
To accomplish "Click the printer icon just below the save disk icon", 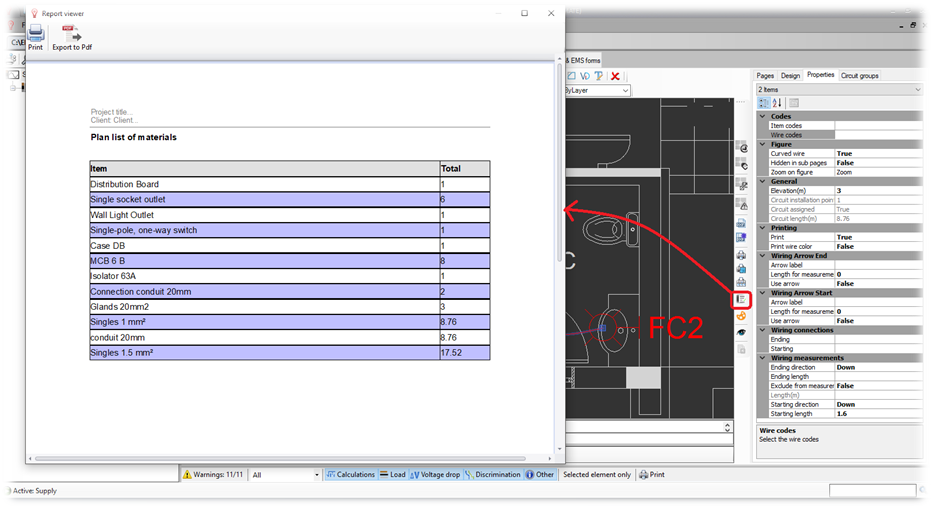I will click(741, 255).
